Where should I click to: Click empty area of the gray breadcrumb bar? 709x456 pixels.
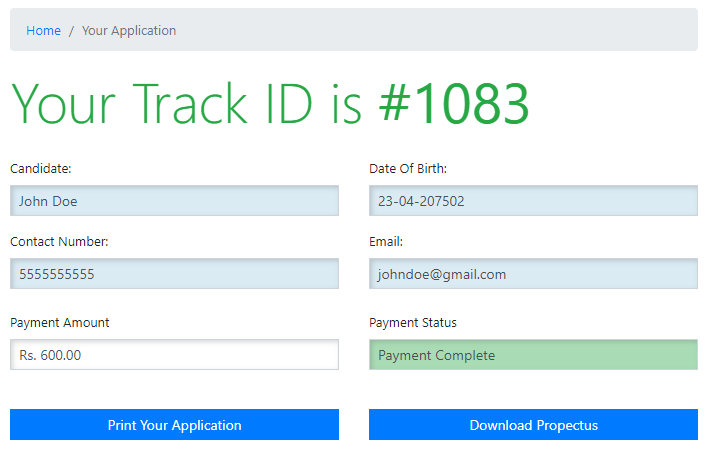tap(450, 31)
